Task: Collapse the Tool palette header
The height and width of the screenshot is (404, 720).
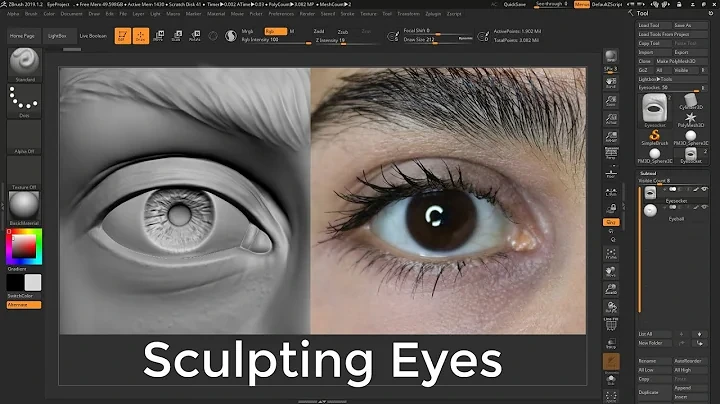Action: [642, 13]
